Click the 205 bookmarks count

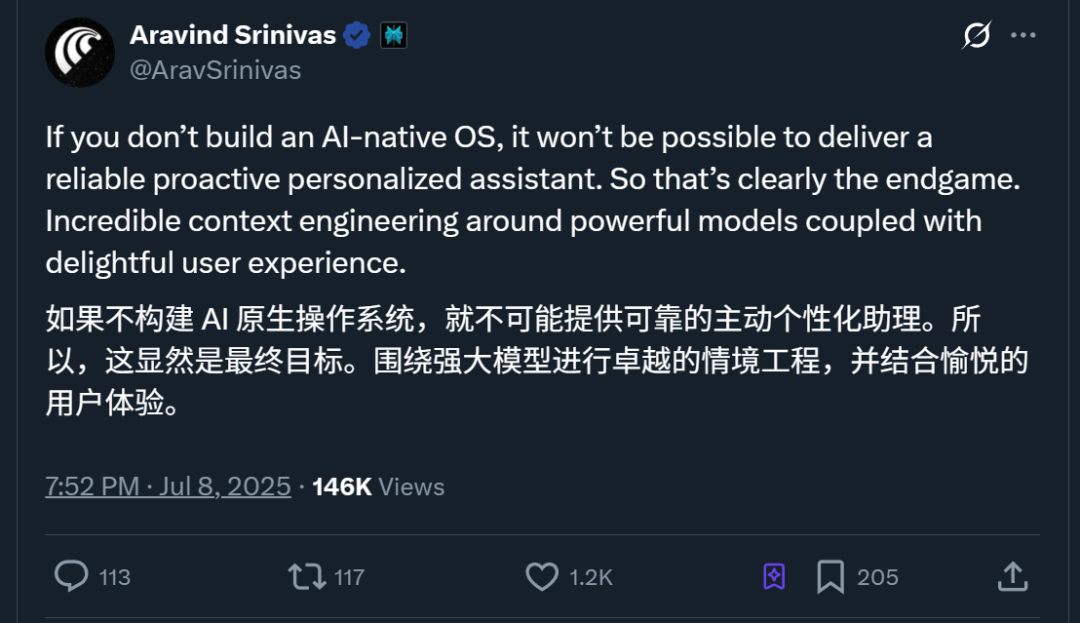878,577
